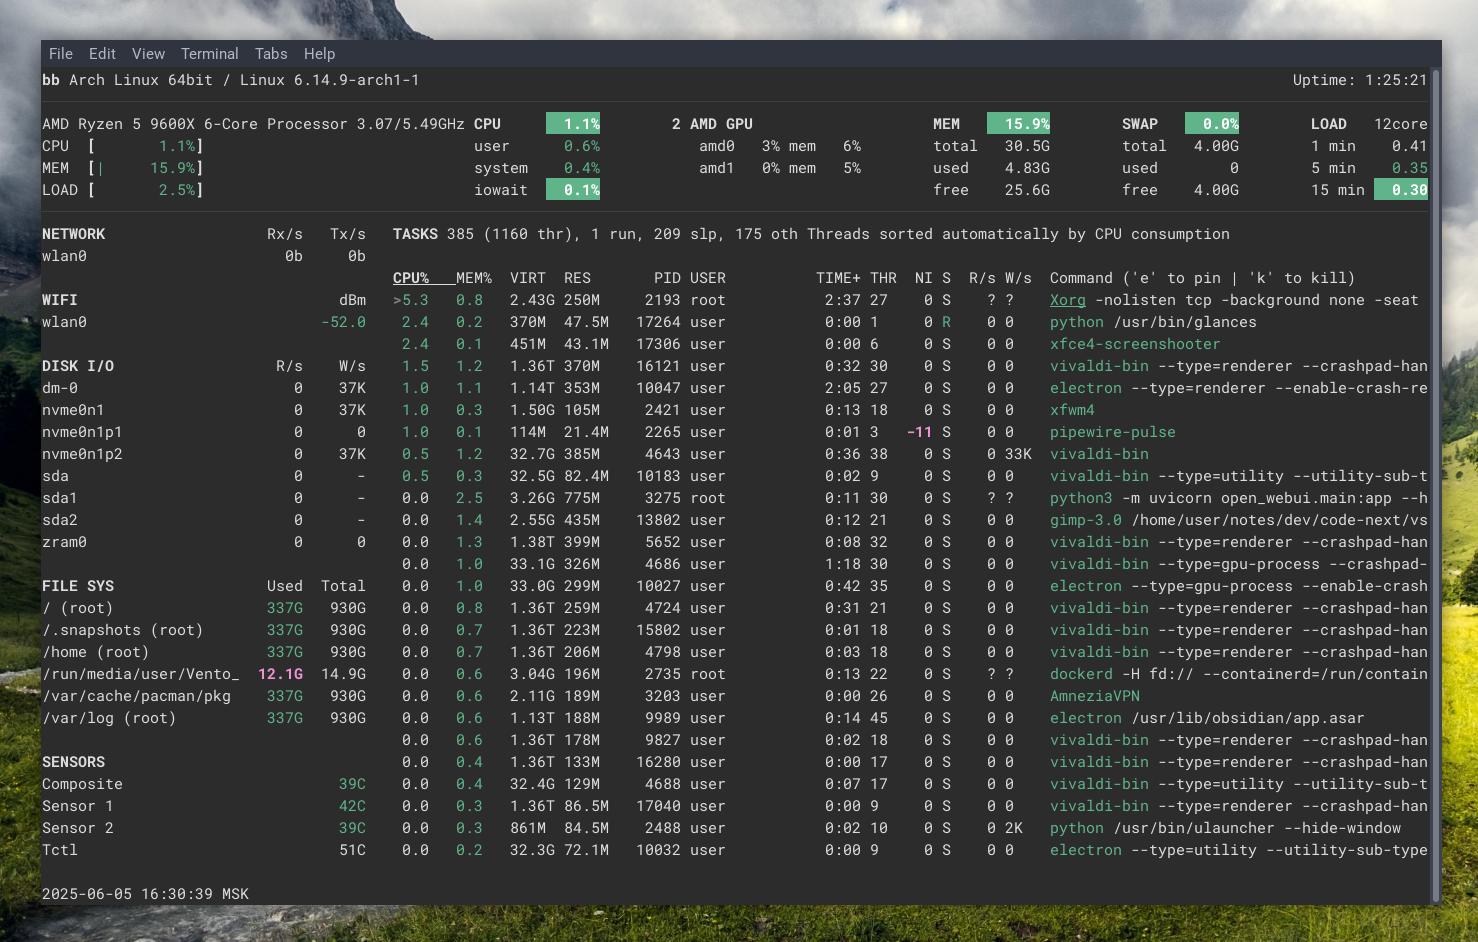Open the File menu
This screenshot has width=1478, height=942.
tap(60, 53)
